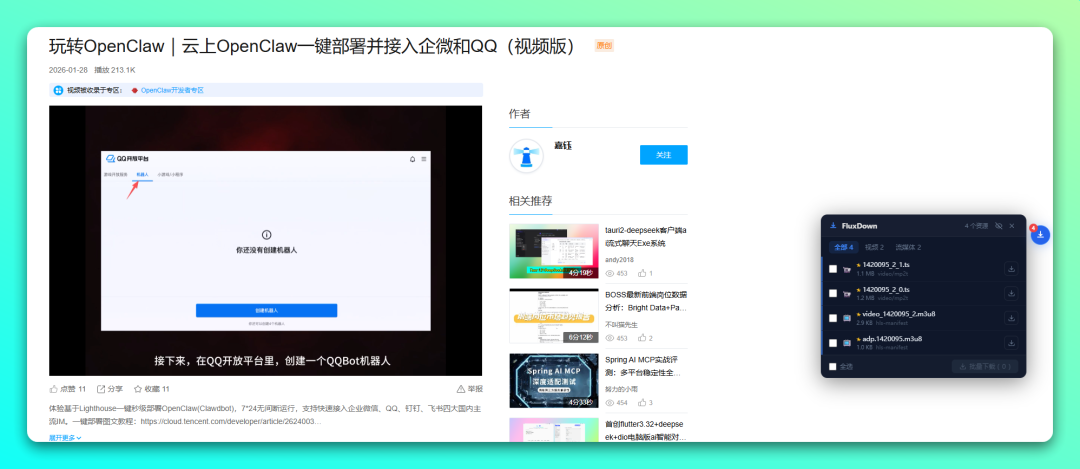Check the box for 1420095_2_1.ts

click(833, 269)
